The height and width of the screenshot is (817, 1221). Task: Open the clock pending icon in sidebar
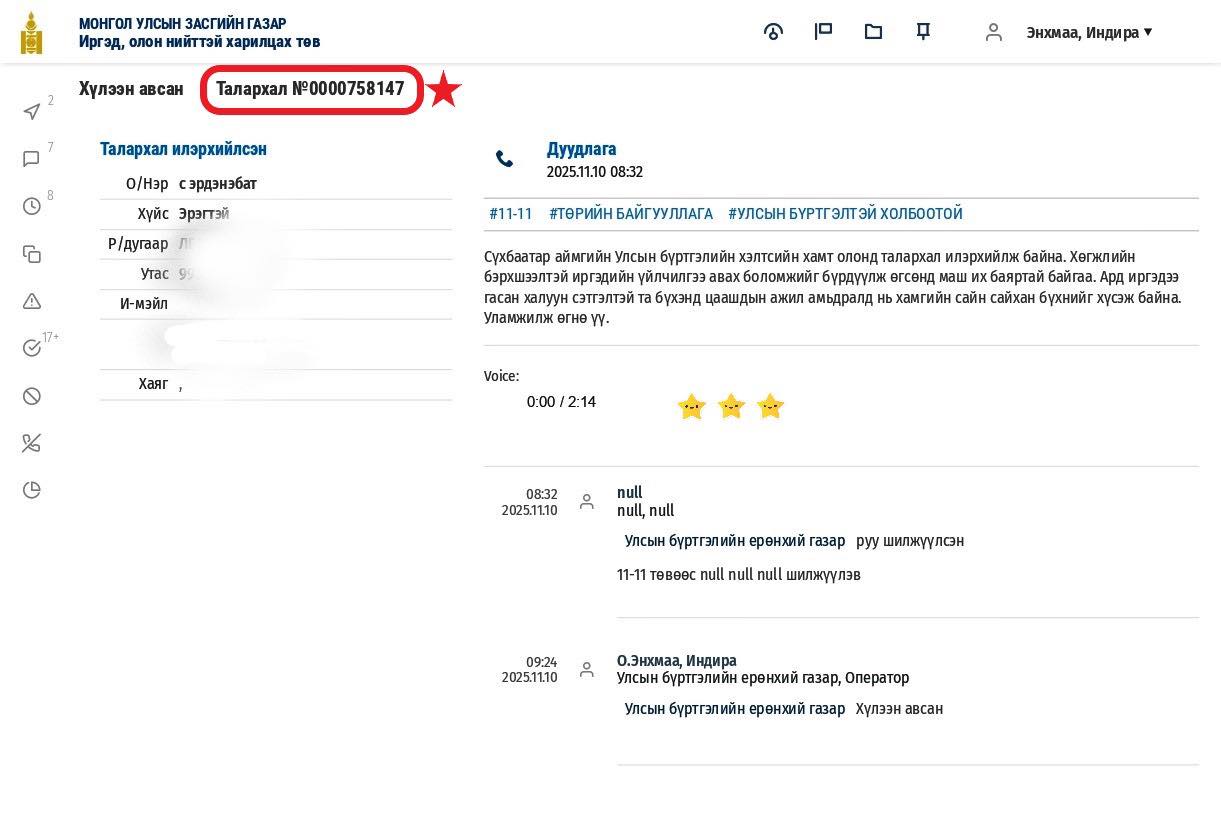click(x=32, y=206)
